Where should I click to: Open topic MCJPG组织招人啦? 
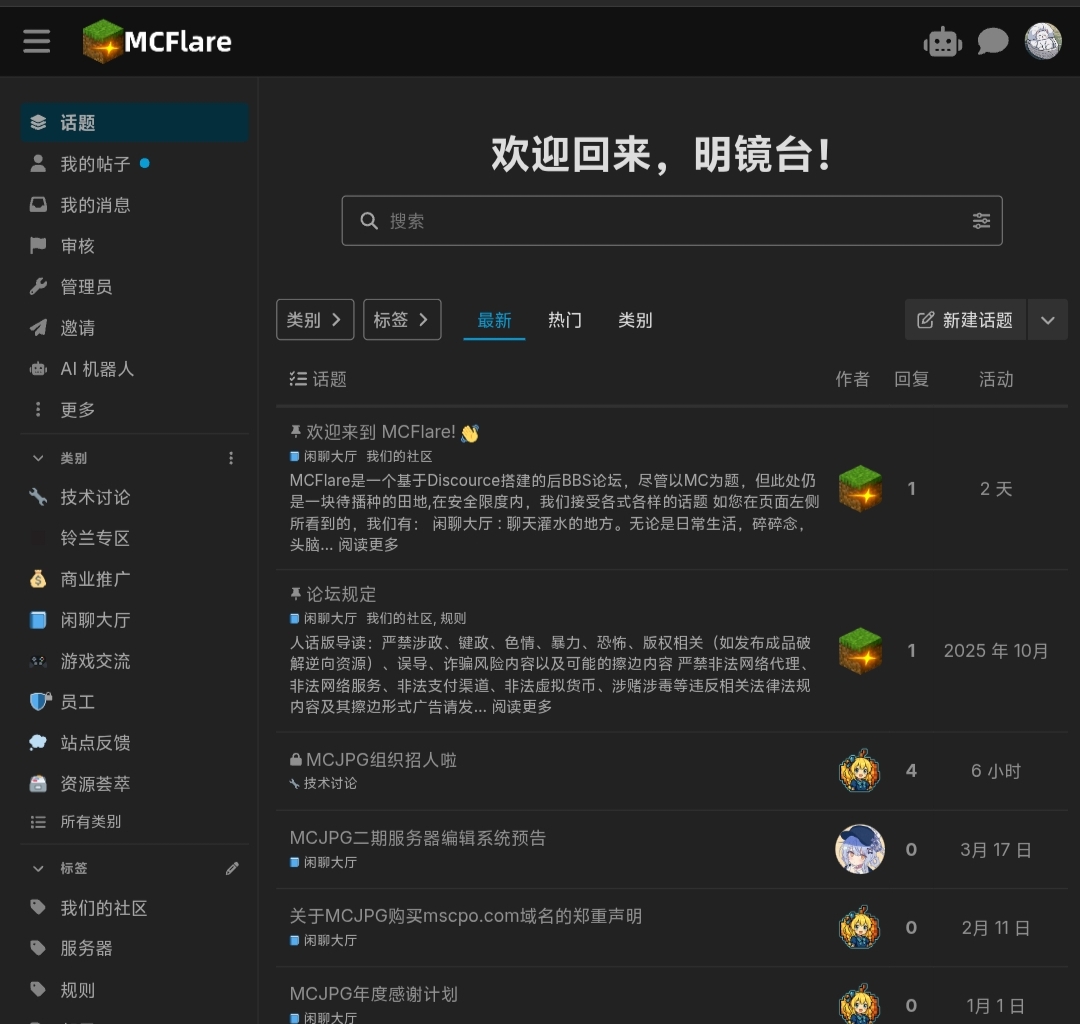(381, 760)
